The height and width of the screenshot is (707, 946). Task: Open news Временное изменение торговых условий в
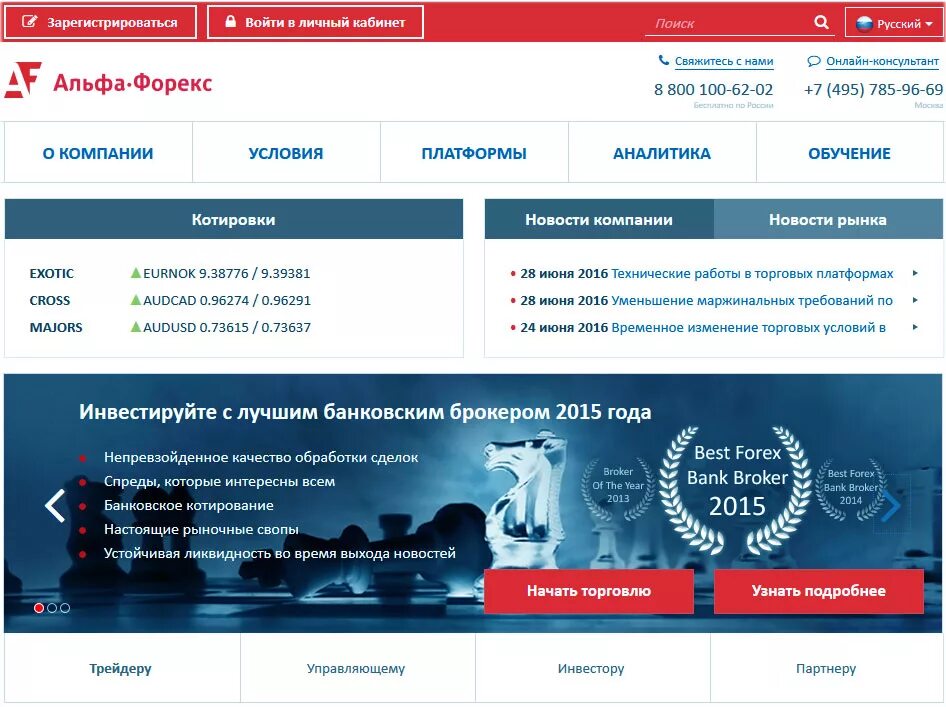[749, 328]
